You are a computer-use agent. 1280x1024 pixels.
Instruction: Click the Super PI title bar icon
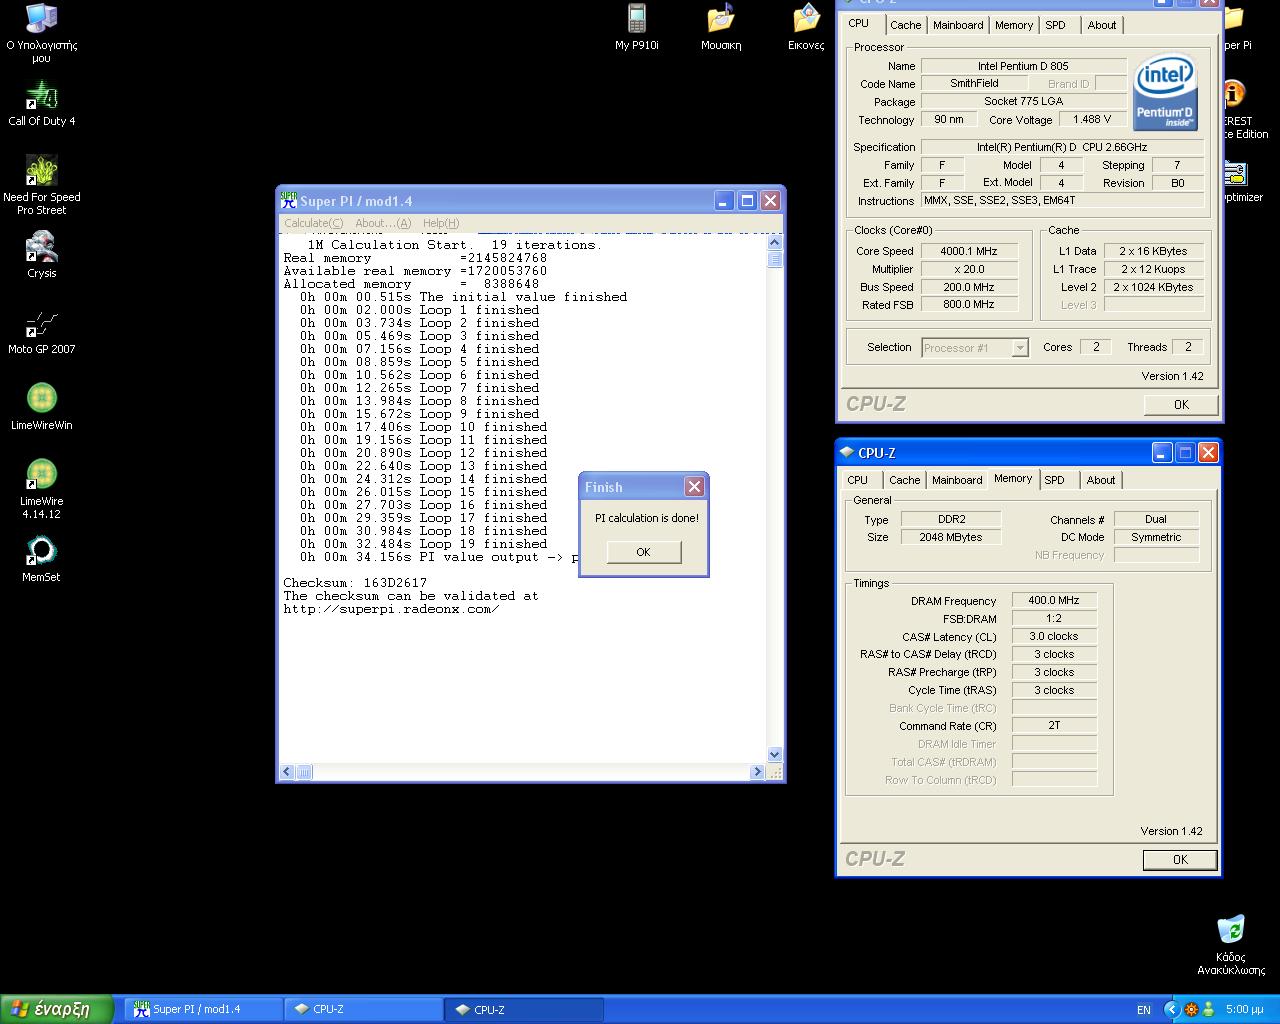(x=289, y=200)
